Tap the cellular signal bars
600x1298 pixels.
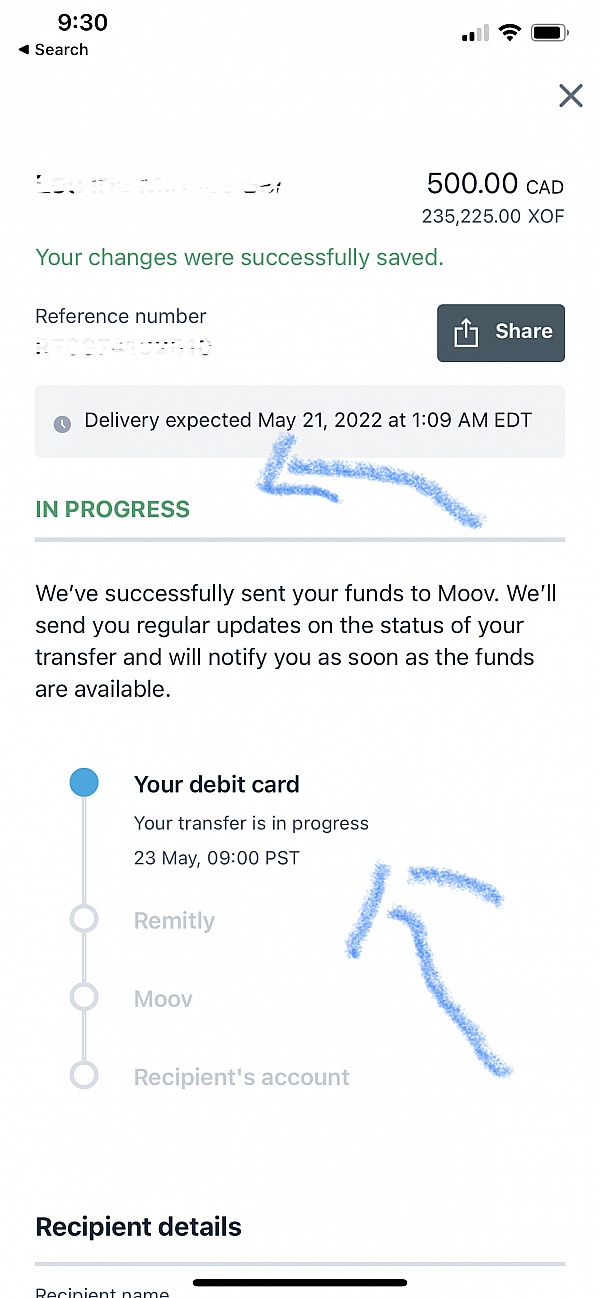[x=475, y=34]
